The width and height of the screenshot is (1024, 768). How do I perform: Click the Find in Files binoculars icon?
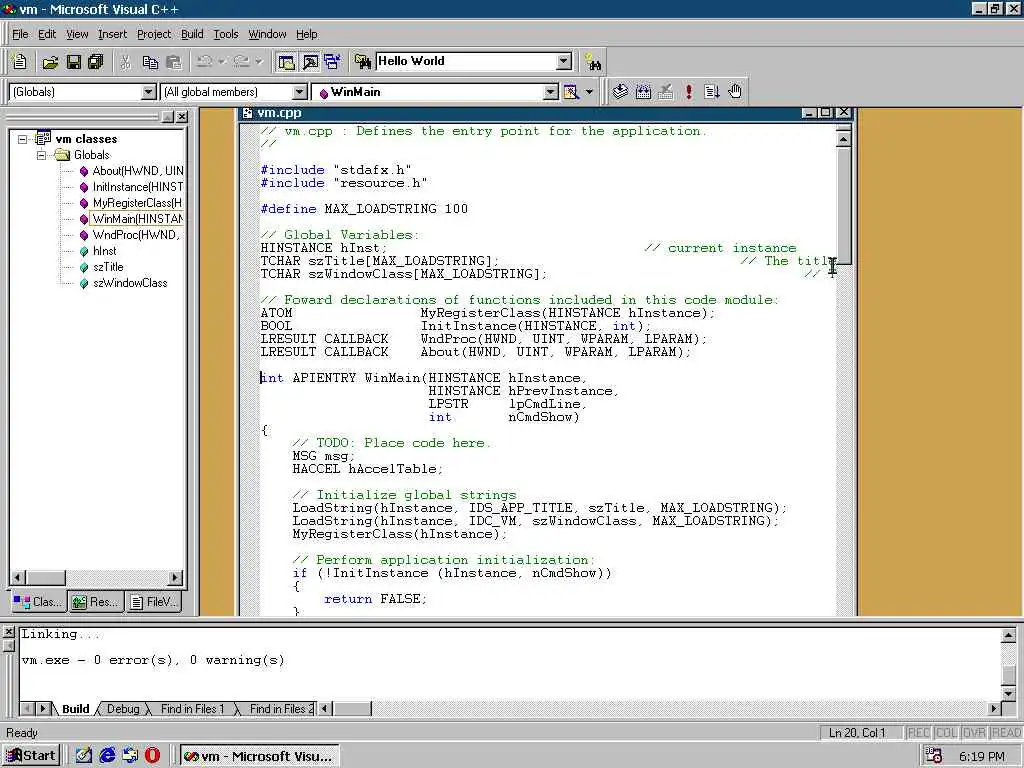pos(362,62)
